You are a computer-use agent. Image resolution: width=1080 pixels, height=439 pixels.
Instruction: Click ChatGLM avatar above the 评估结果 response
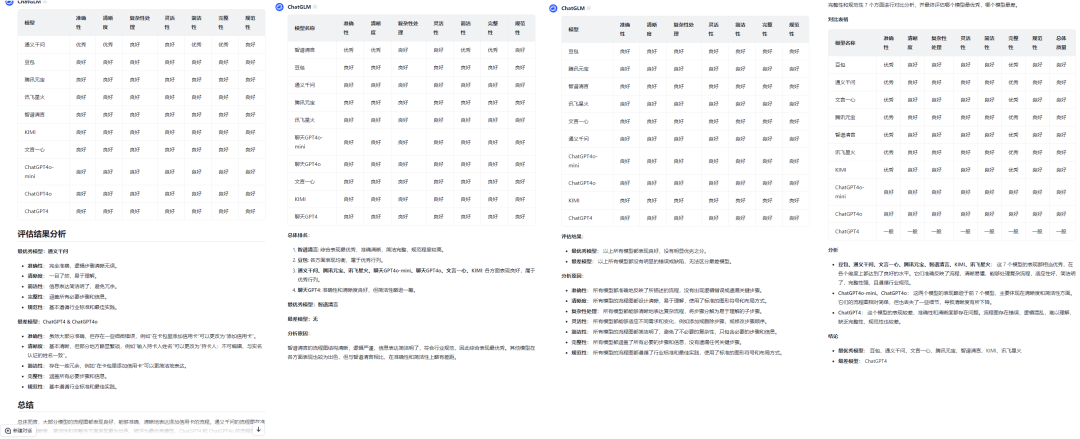553,8
